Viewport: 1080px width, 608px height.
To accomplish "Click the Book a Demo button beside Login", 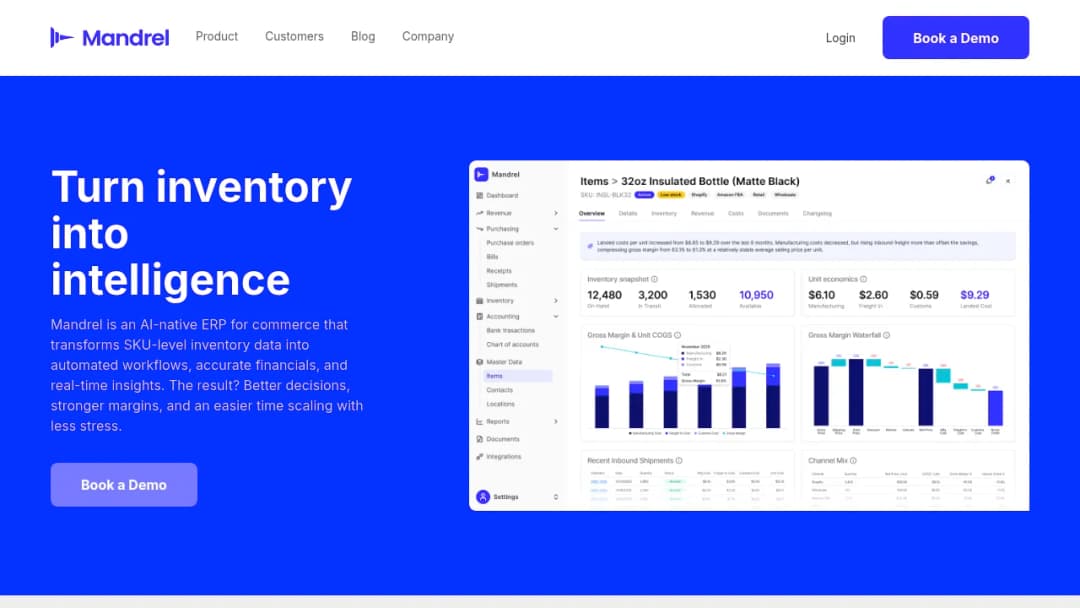I will (x=955, y=38).
